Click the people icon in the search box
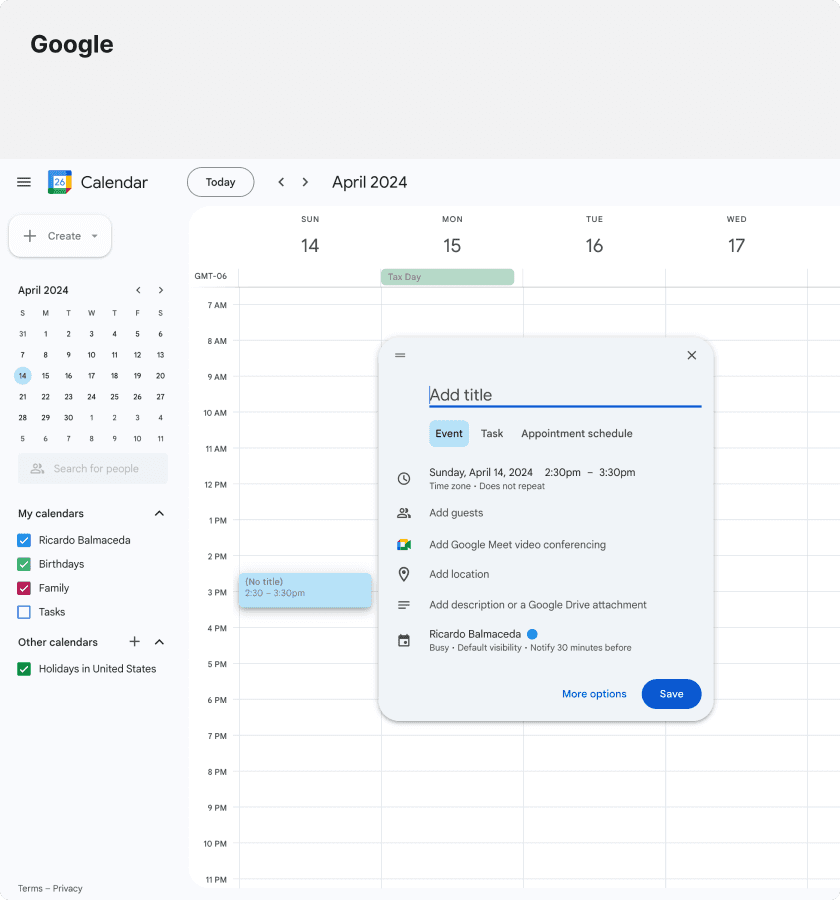The width and height of the screenshot is (840, 900). (37, 468)
